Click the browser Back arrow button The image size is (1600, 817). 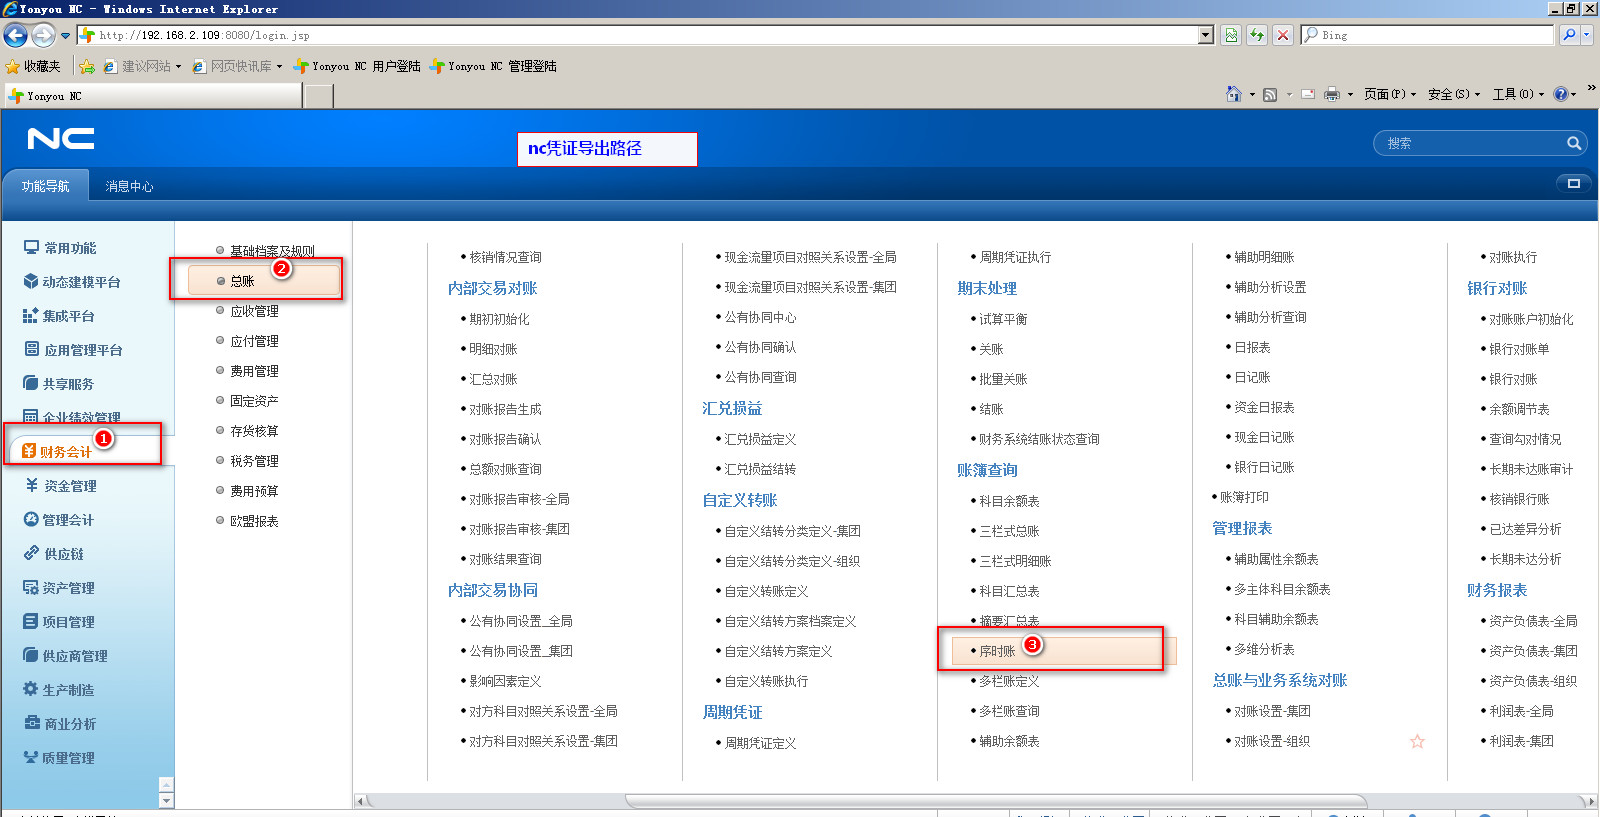(16, 36)
